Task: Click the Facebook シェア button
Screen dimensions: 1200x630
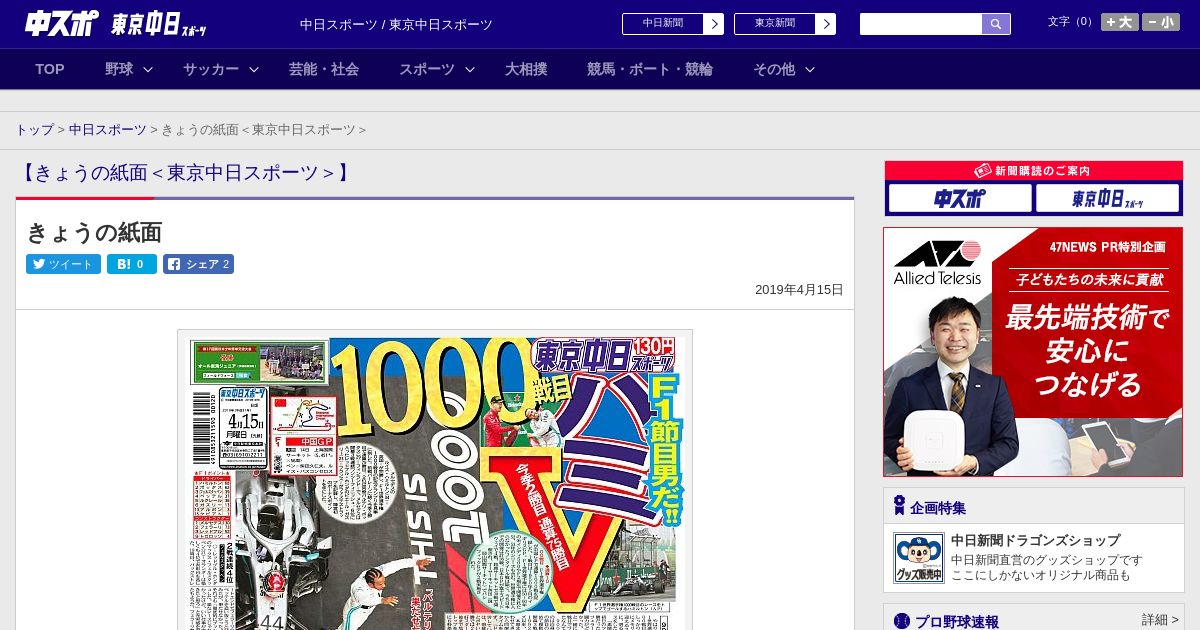Action: click(198, 264)
